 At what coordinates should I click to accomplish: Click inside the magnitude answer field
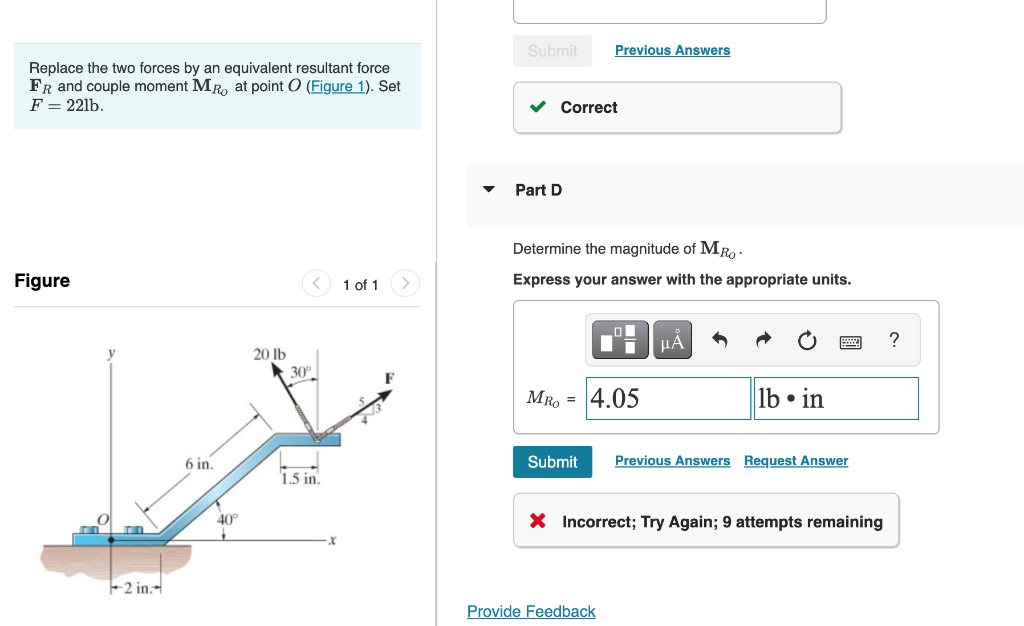(x=667, y=398)
